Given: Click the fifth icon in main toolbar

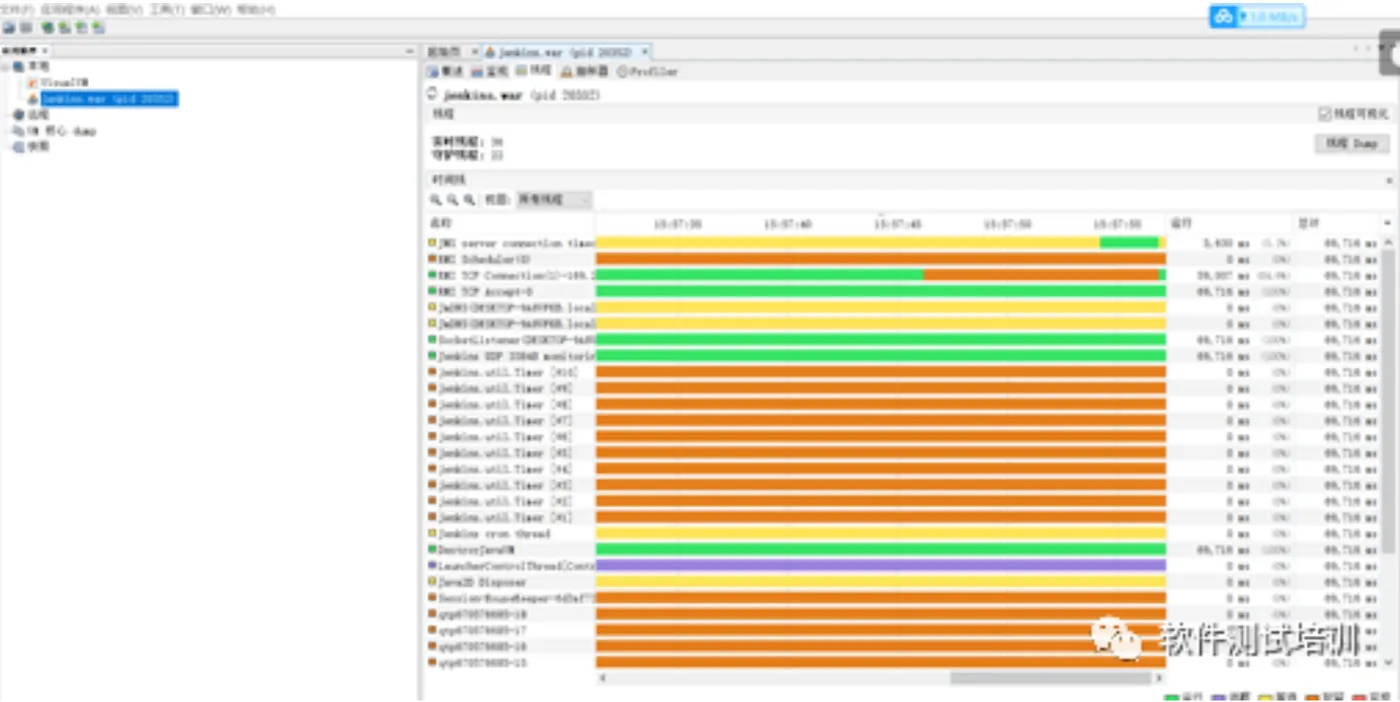Looking at the screenshot, I should coord(82,28).
